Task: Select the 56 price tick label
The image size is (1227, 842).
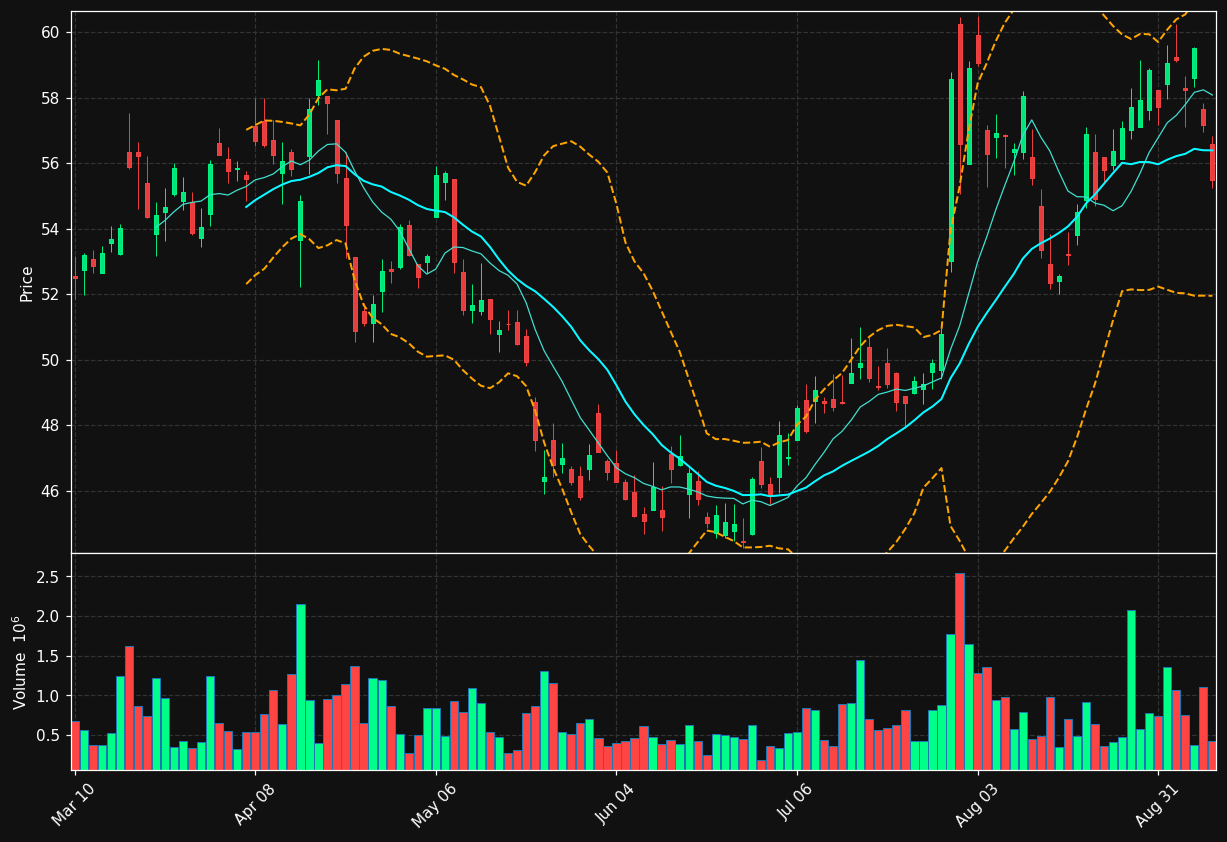Action: pyautogui.click(x=50, y=164)
